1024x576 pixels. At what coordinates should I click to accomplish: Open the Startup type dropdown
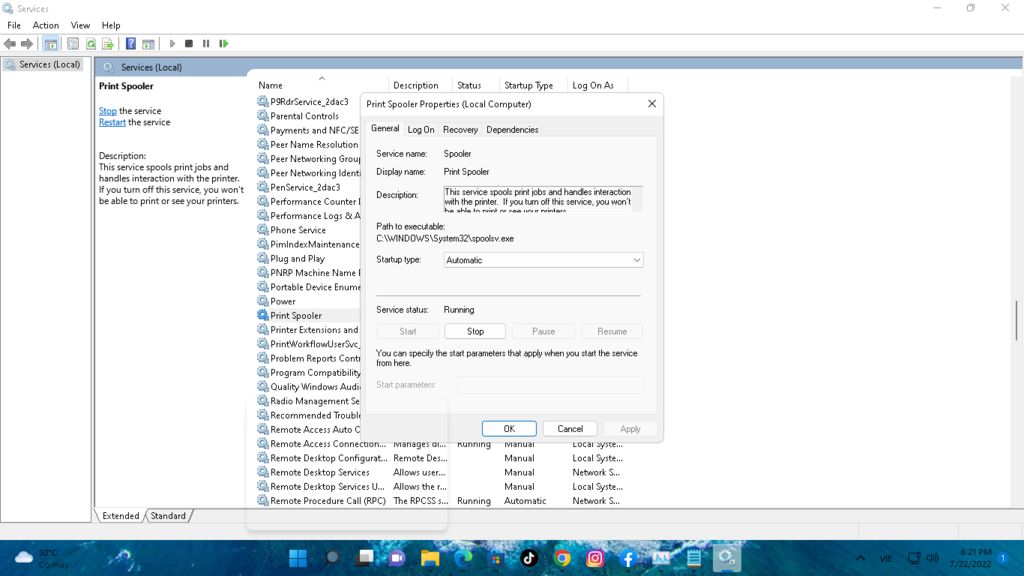point(543,260)
